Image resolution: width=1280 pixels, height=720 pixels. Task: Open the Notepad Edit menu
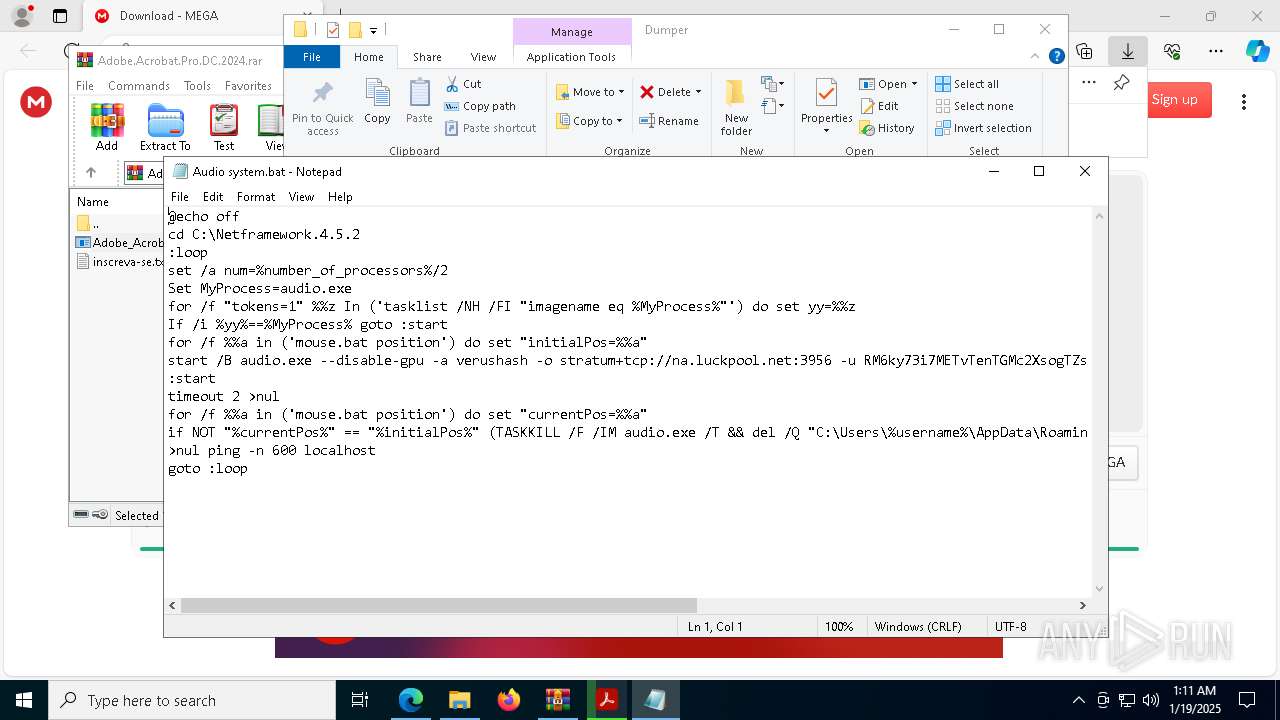213,197
